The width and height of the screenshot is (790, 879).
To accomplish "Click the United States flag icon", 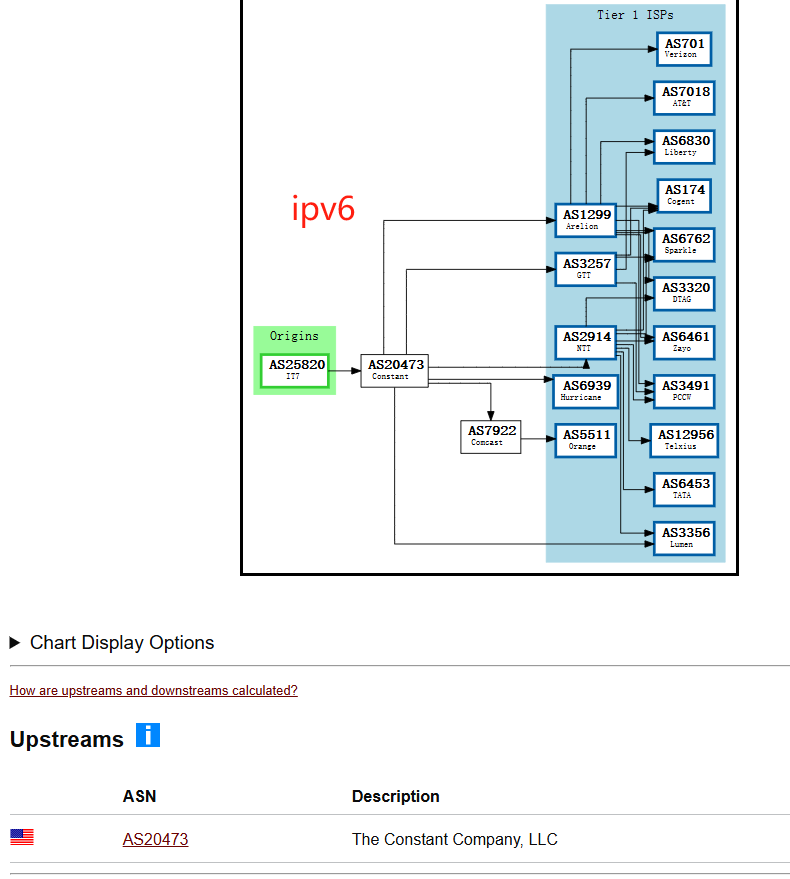I will tap(22, 837).
